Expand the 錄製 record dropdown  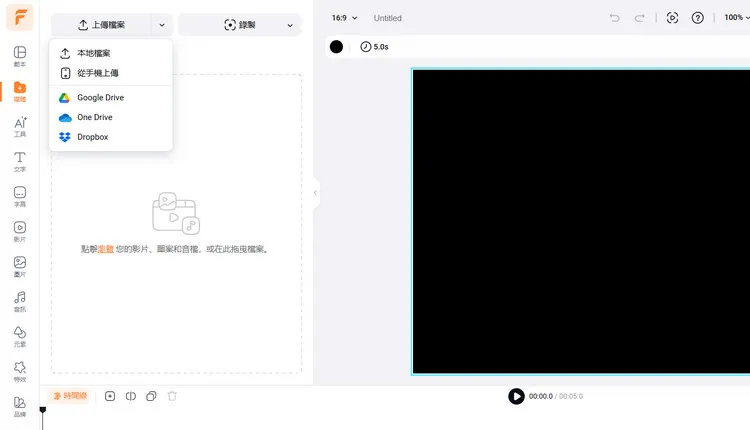[290, 25]
